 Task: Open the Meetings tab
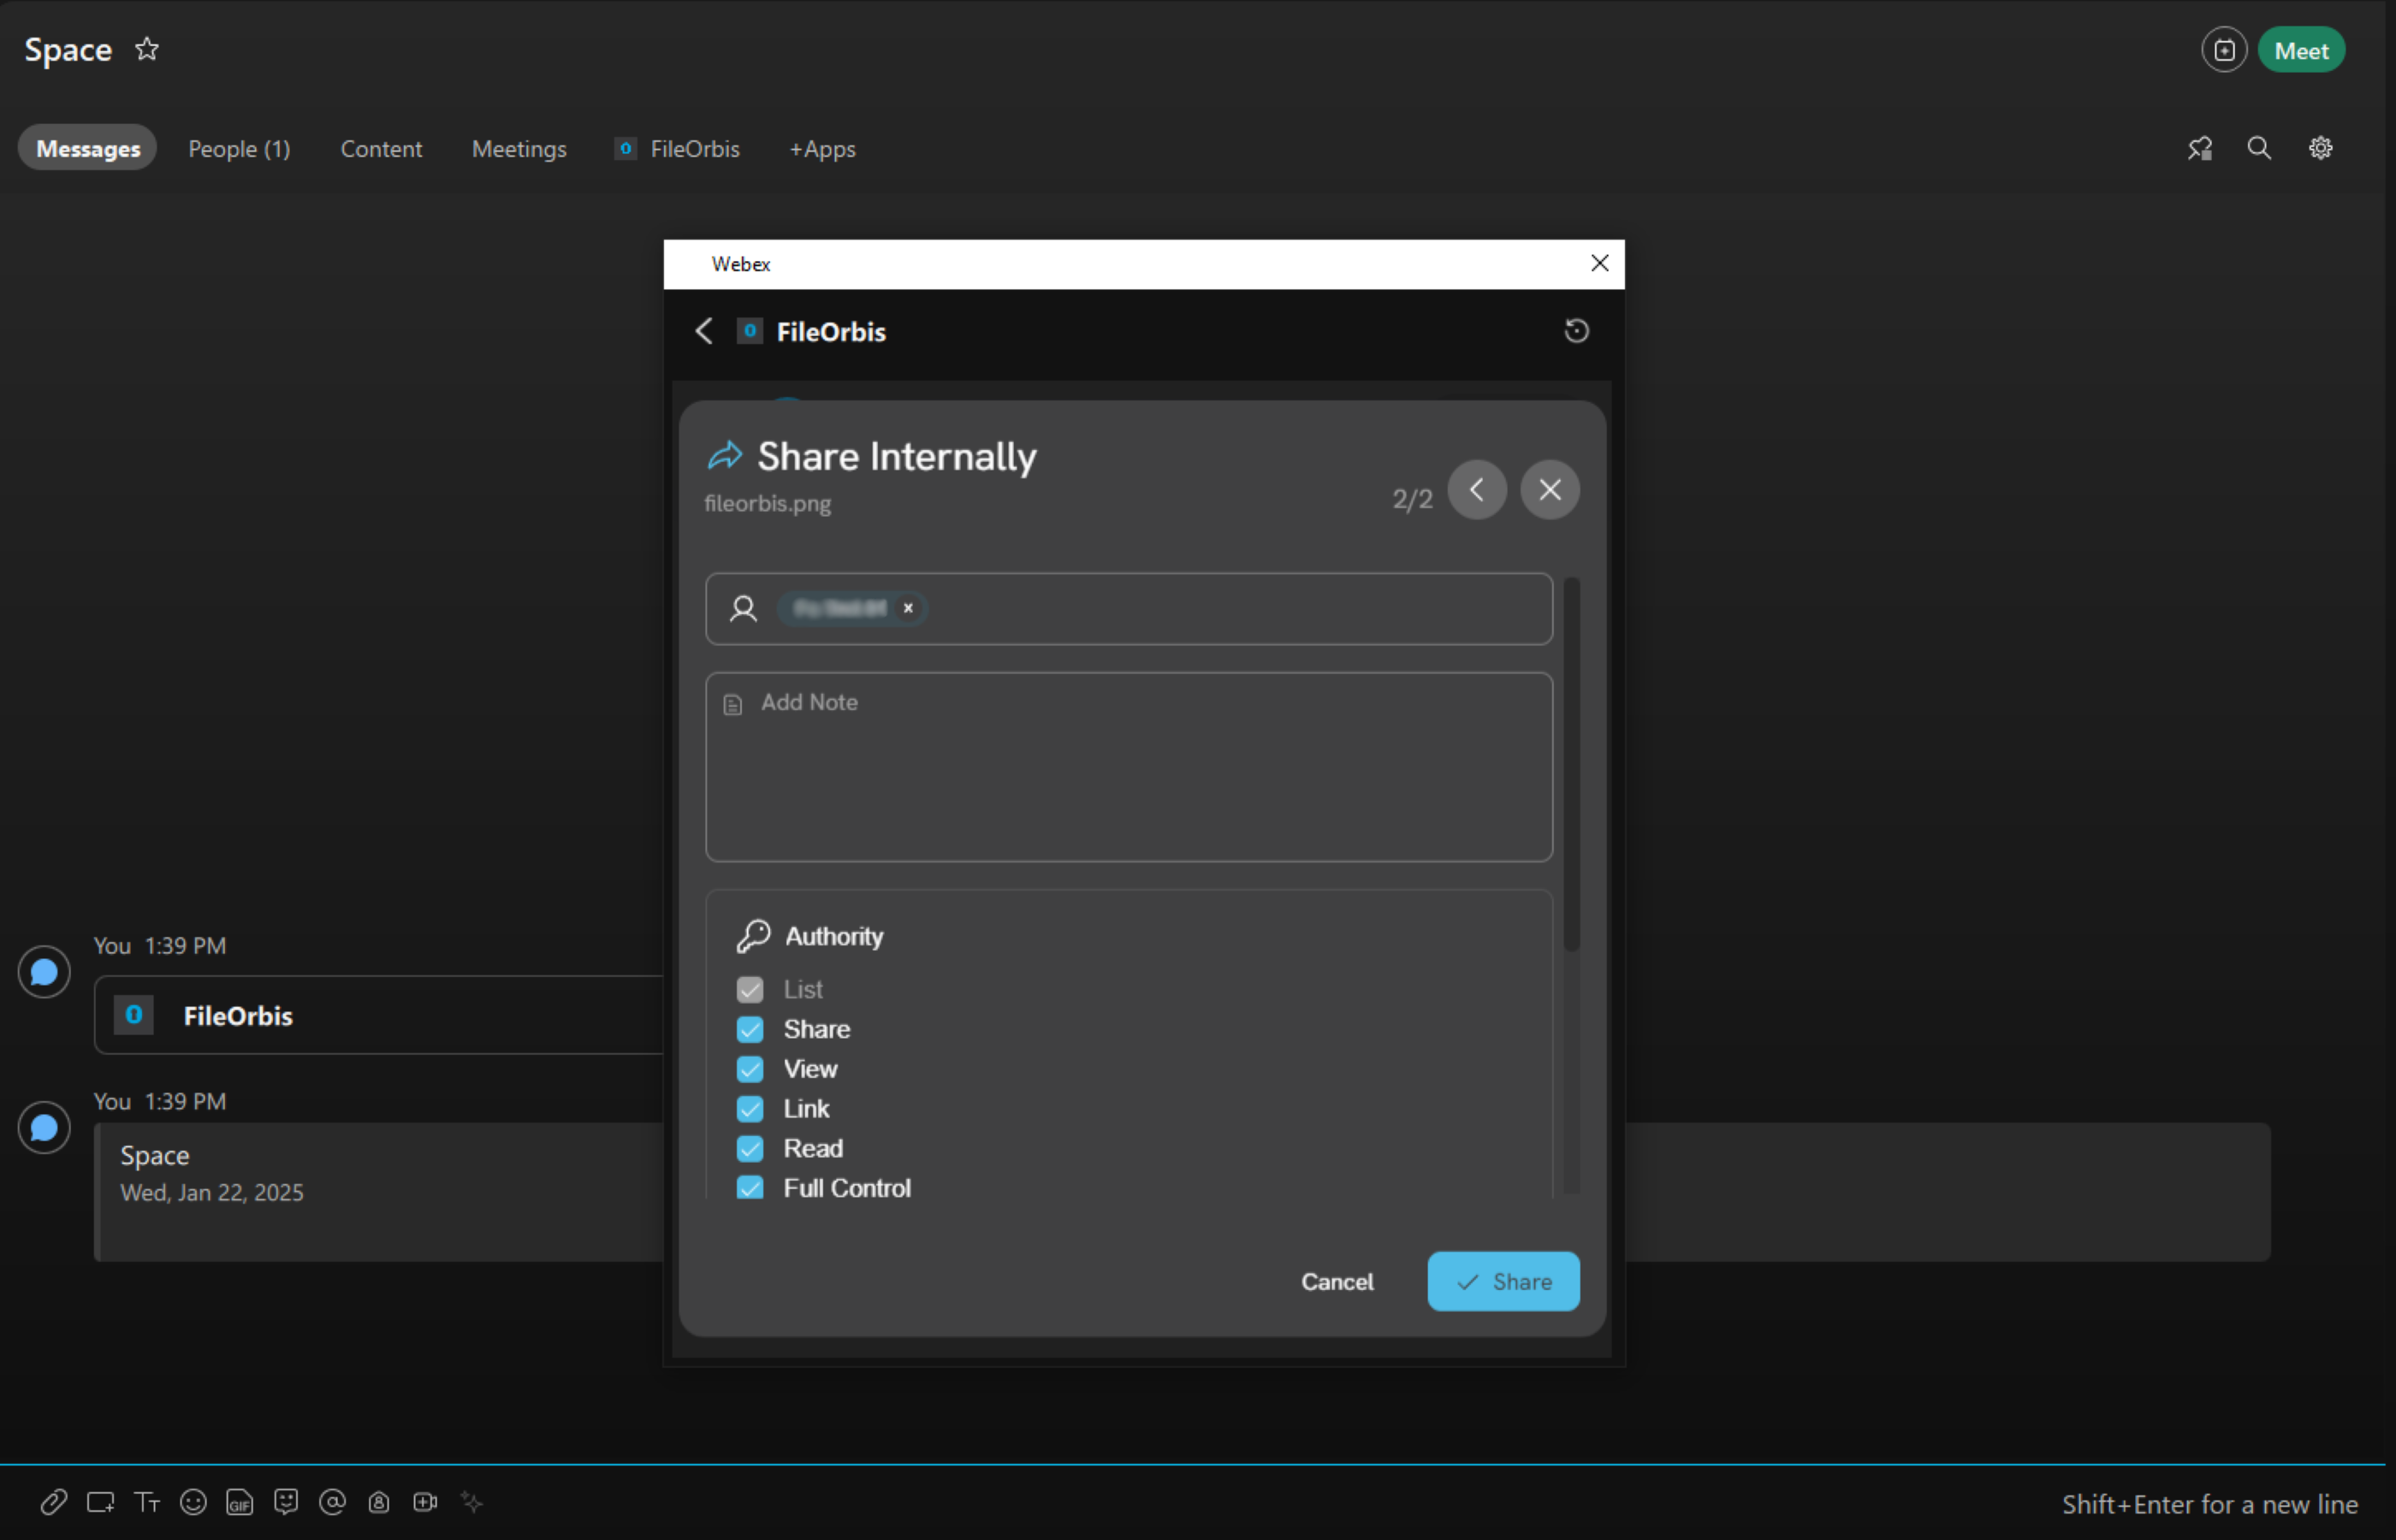click(x=519, y=148)
